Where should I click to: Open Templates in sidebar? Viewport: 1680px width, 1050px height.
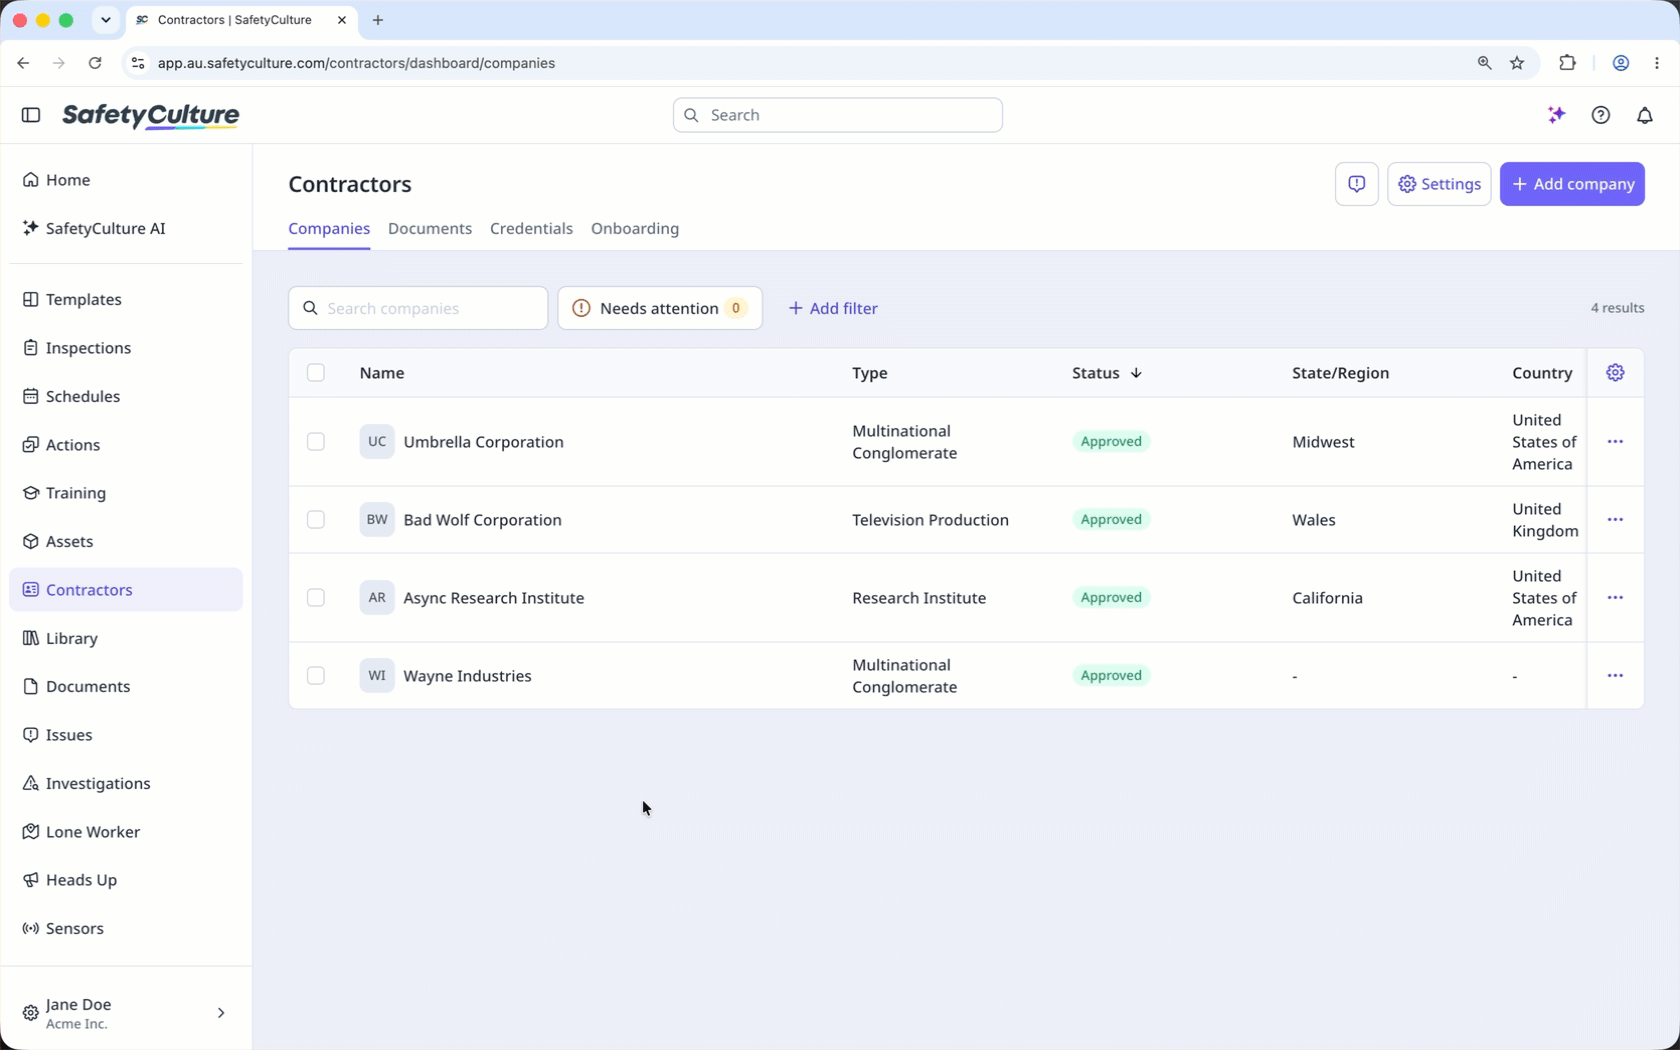[126, 299]
